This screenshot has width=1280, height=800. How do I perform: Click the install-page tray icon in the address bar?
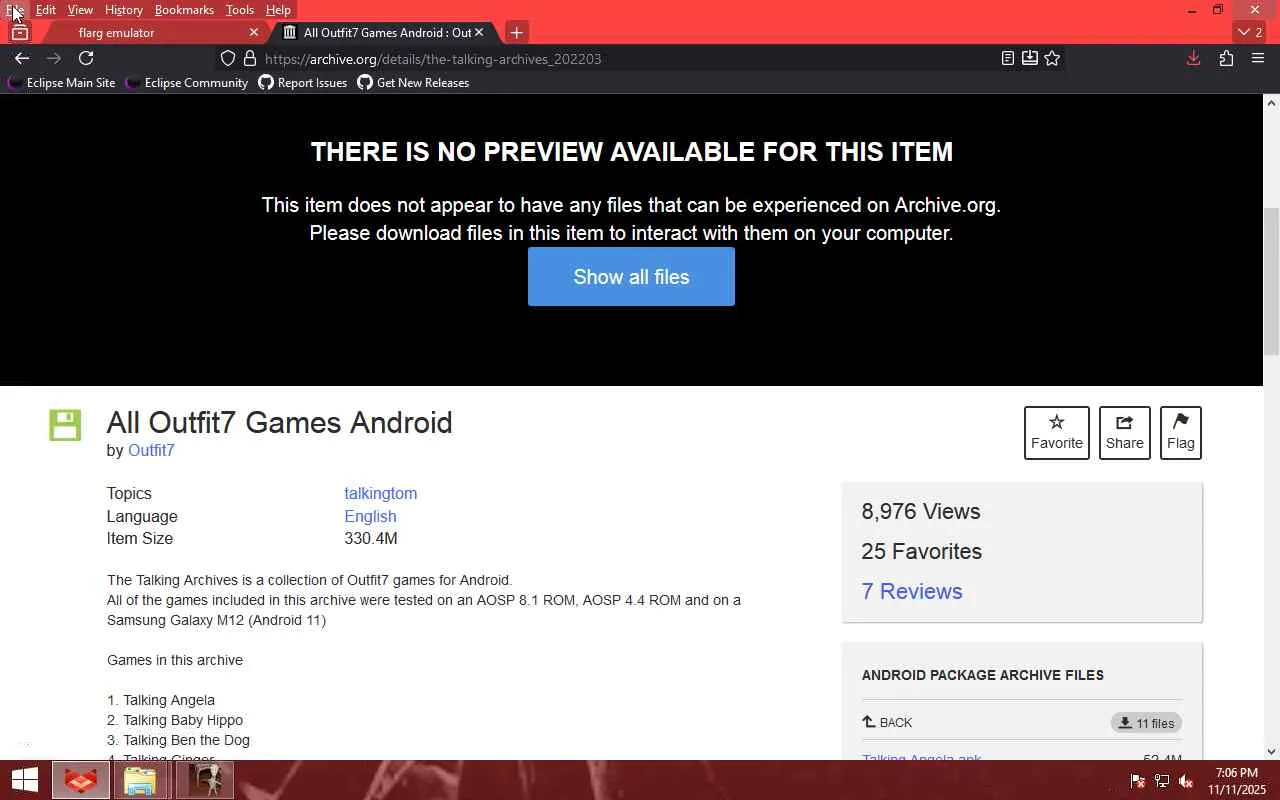1030,58
